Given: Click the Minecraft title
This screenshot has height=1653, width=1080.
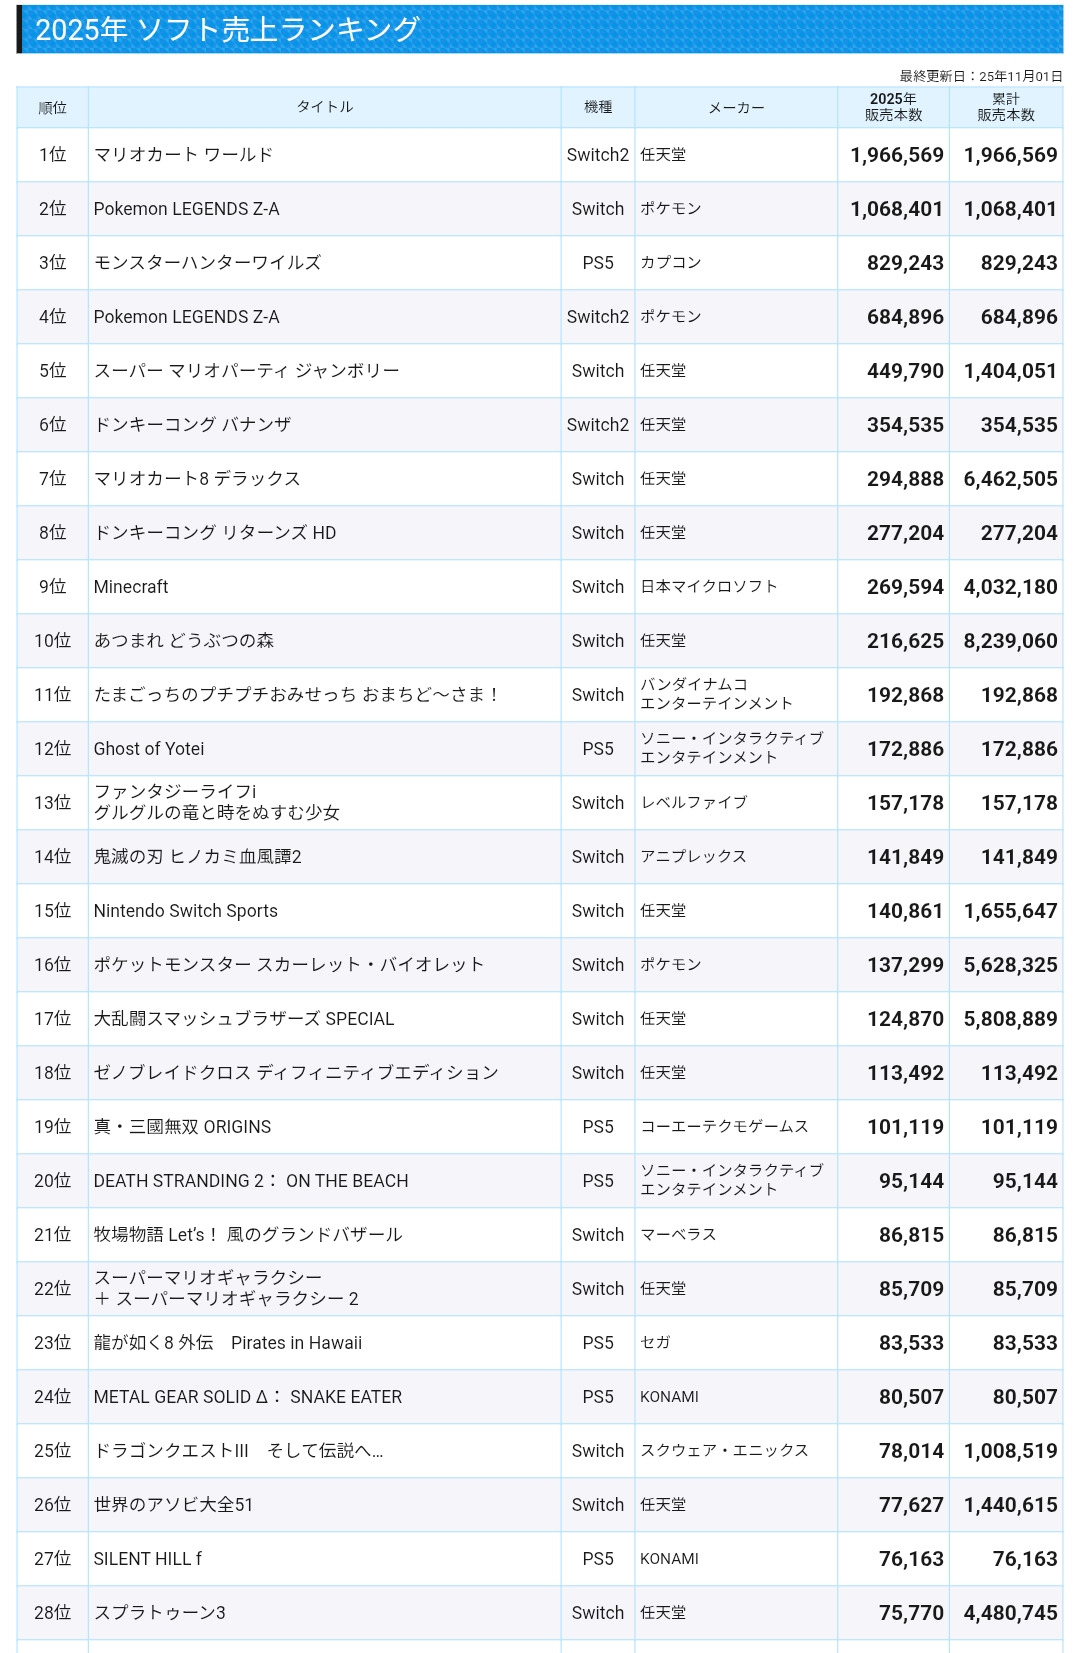Looking at the screenshot, I should pyautogui.click(x=131, y=587).
